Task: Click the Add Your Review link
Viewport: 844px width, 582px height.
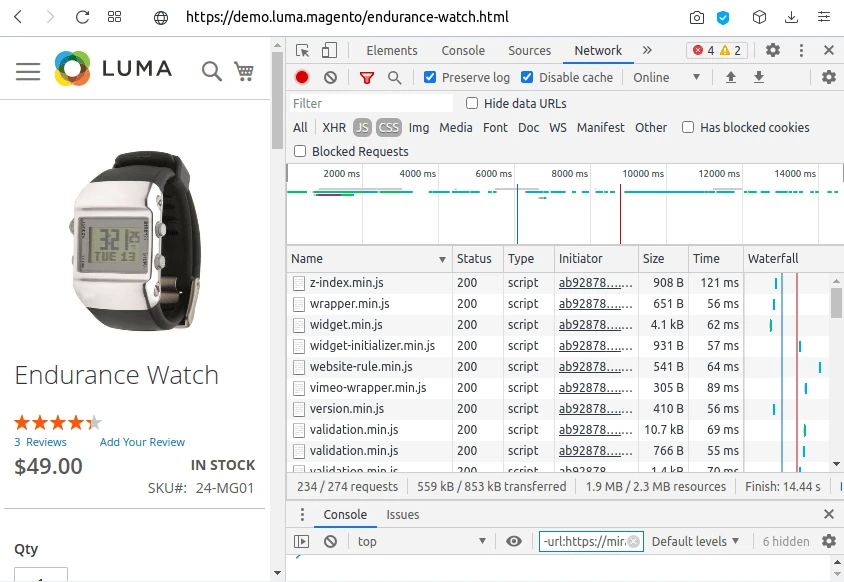Action: click(142, 442)
